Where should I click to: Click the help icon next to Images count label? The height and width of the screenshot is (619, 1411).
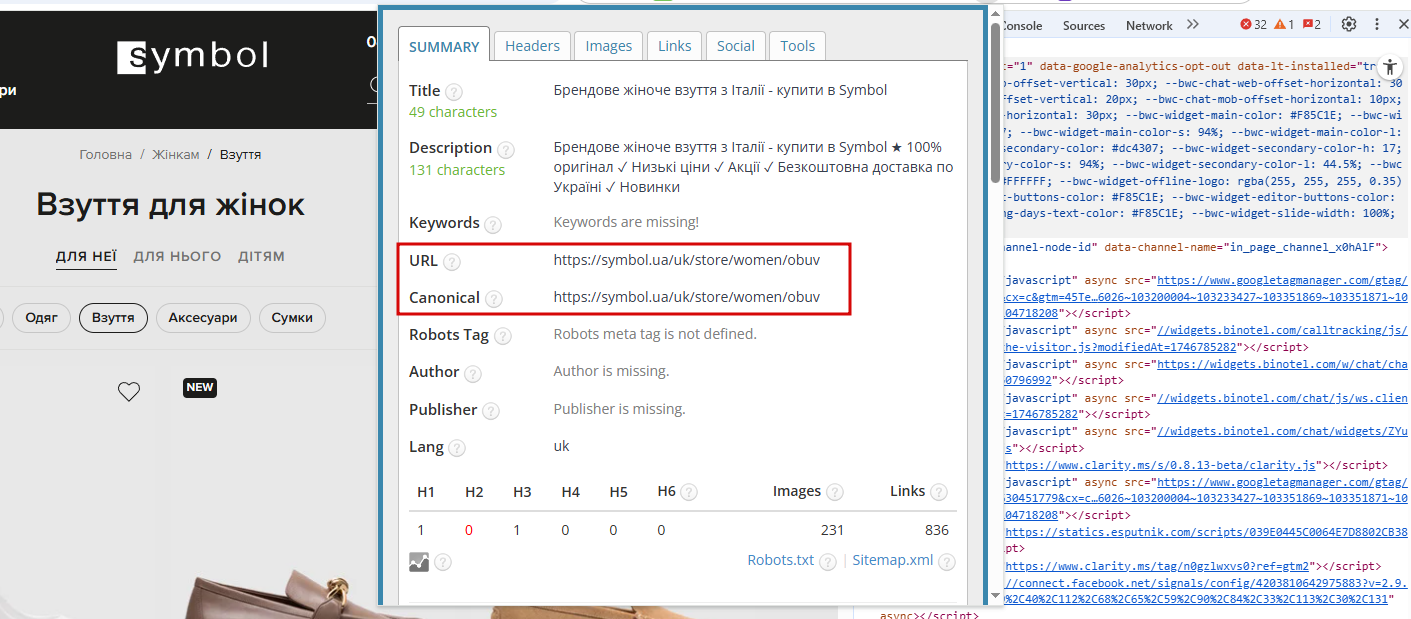pos(835,493)
